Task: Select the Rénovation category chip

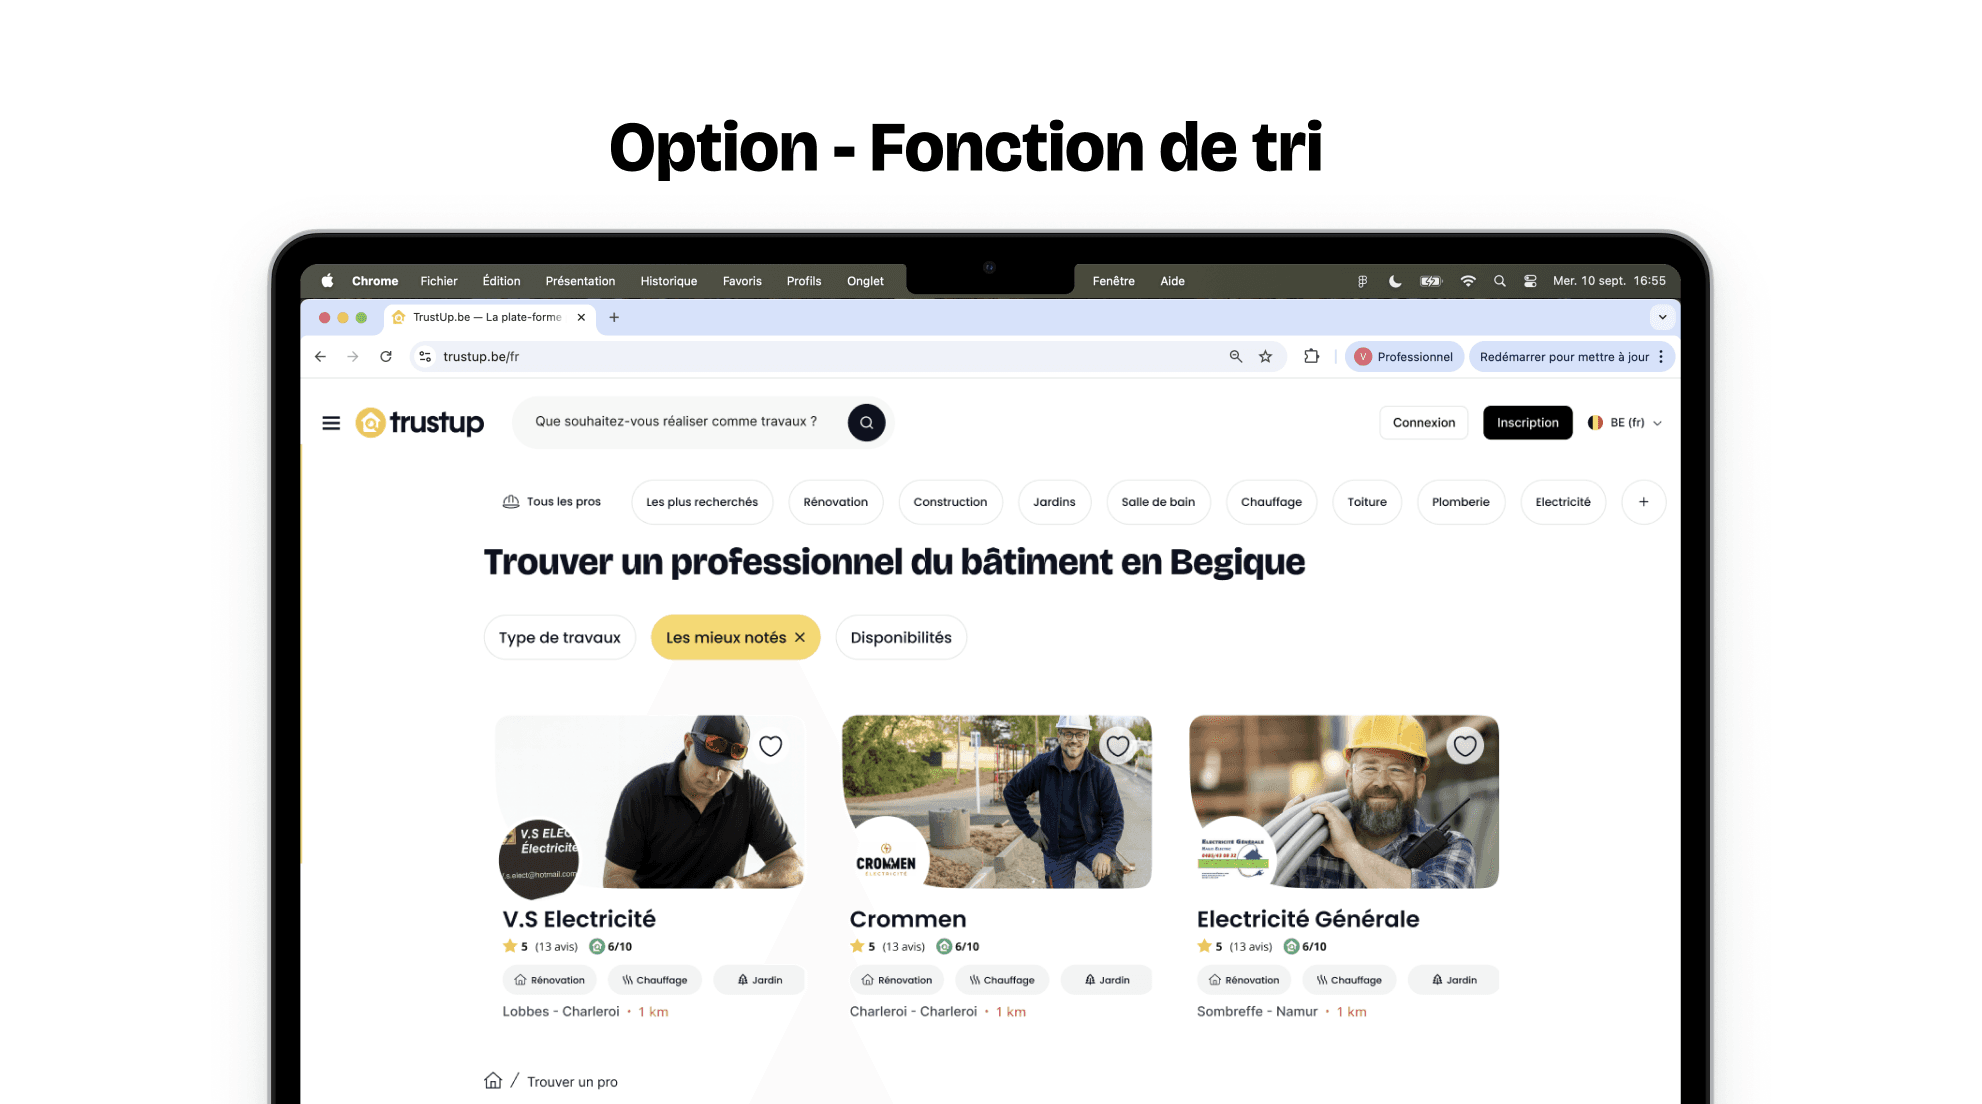Action: pyautogui.click(x=836, y=502)
